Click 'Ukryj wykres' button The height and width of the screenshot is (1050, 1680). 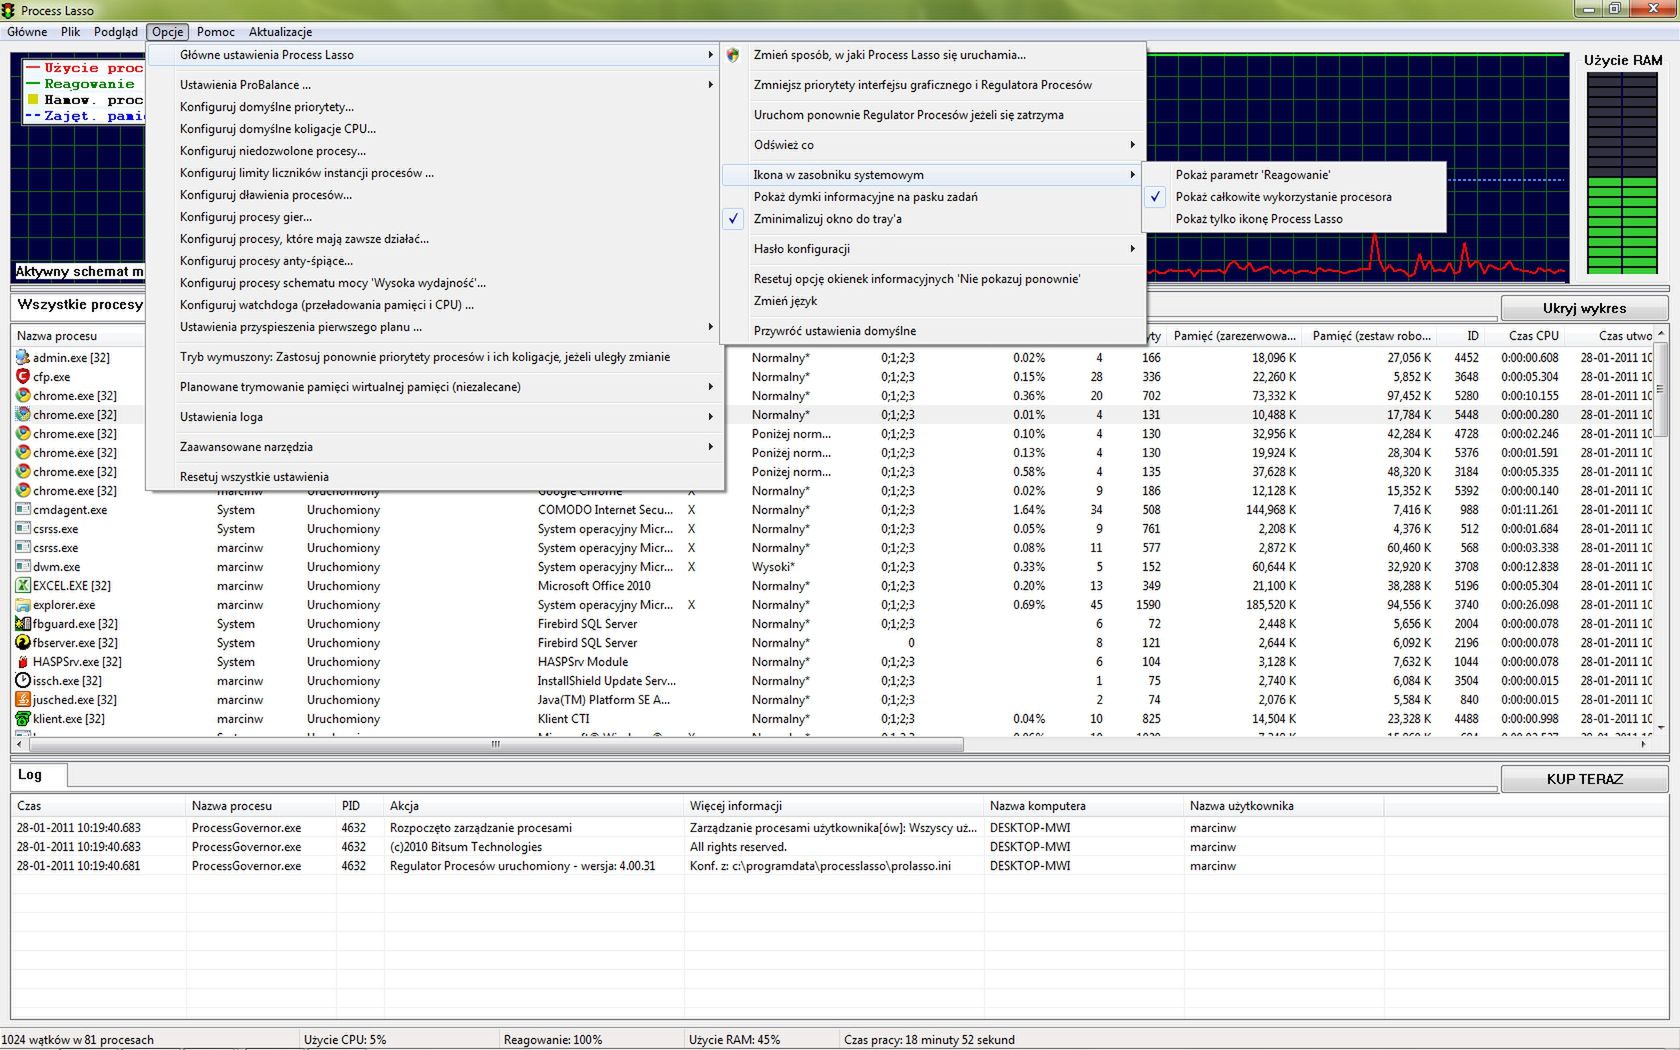[x=1584, y=308]
